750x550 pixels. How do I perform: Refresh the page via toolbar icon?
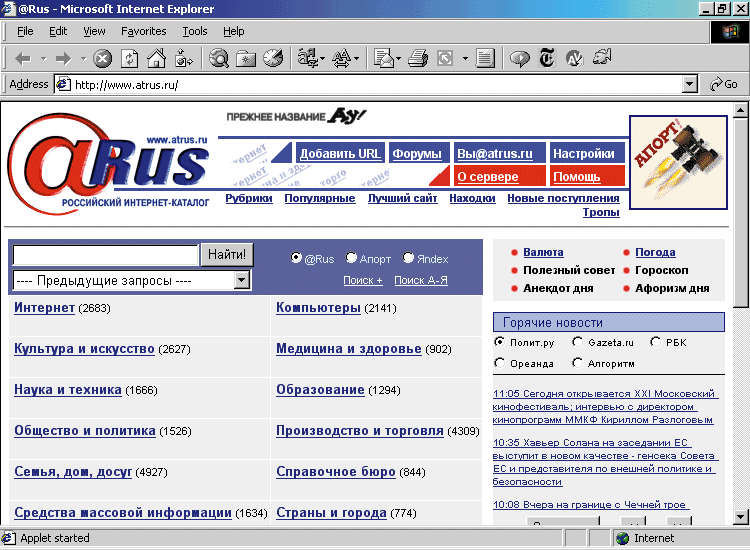tap(130, 59)
